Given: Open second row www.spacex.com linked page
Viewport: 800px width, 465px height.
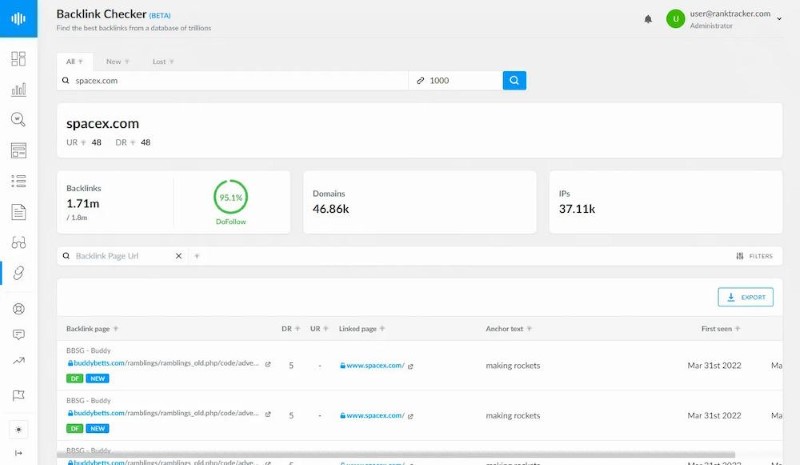Looking at the screenshot, I should (x=372, y=415).
